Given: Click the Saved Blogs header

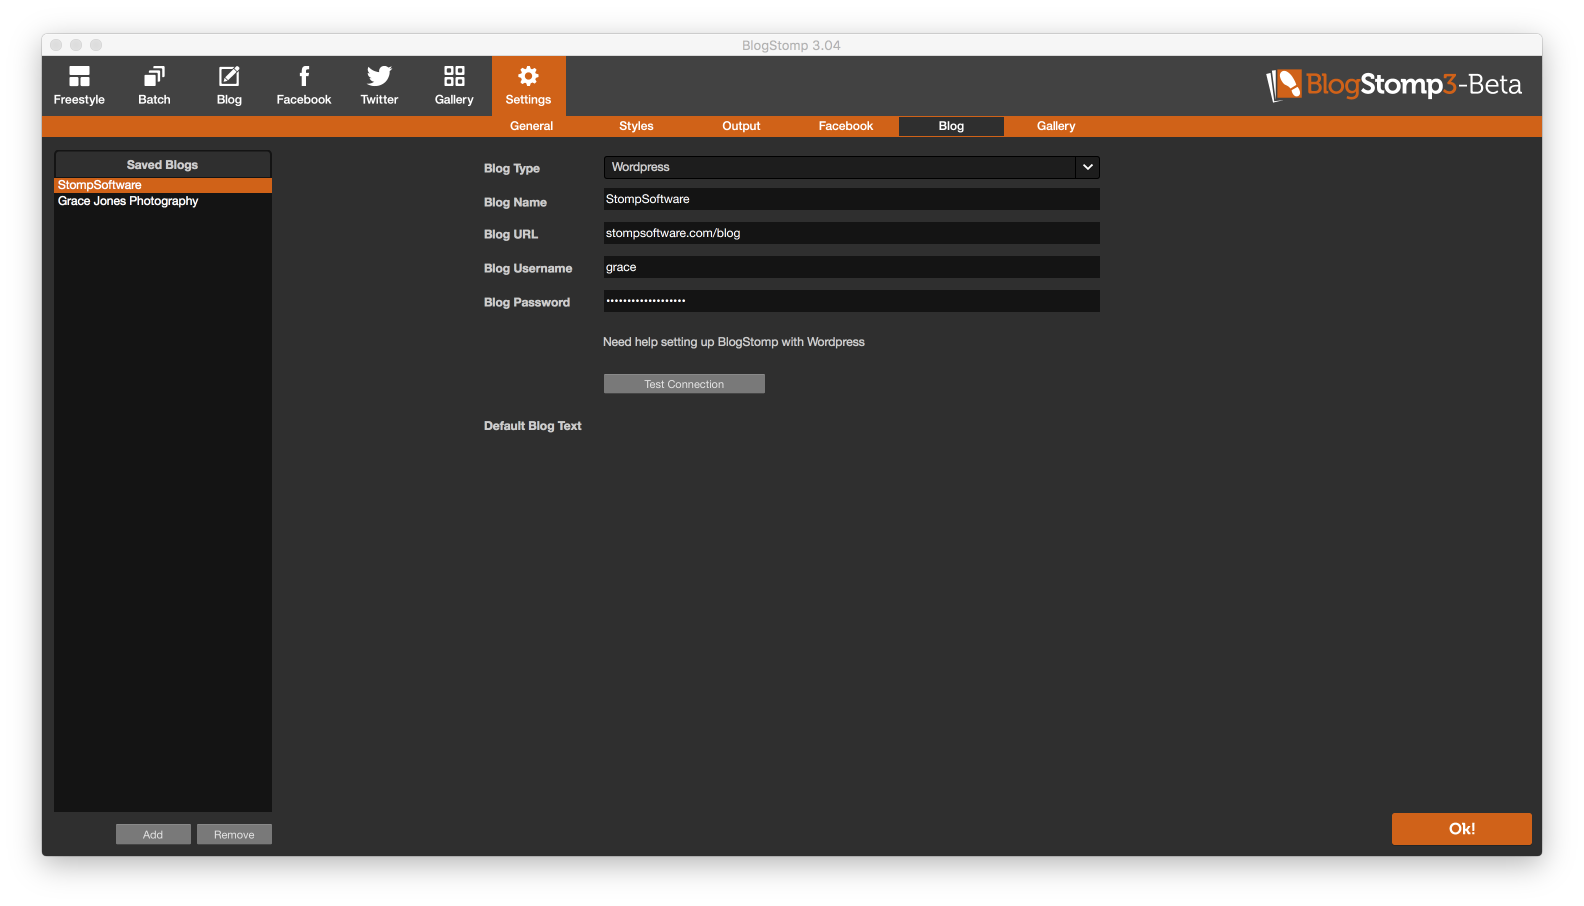Looking at the screenshot, I should [163, 165].
